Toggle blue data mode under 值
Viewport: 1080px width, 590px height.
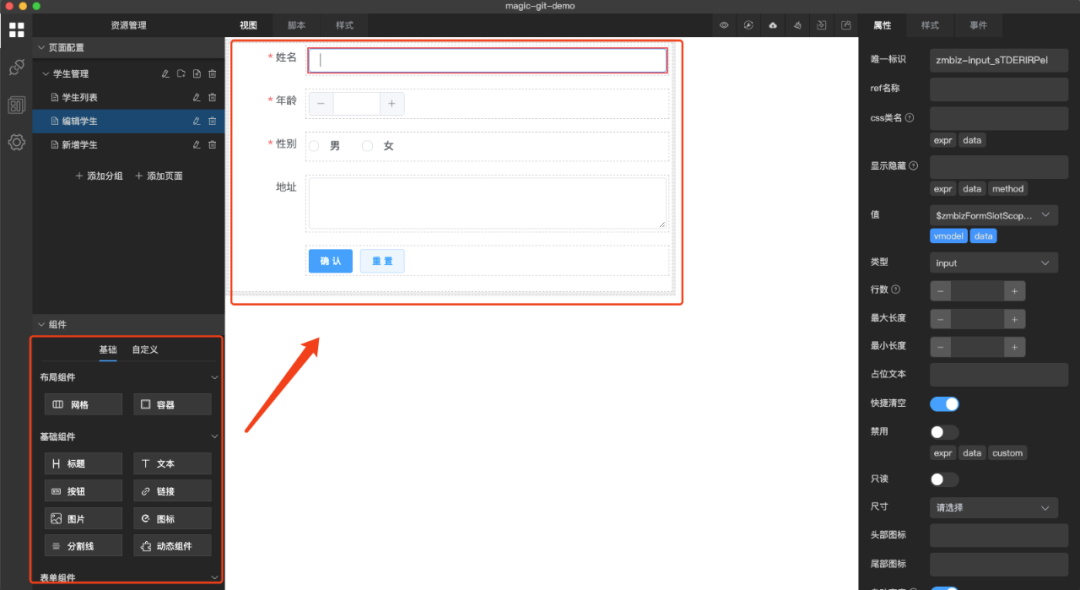[x=983, y=236]
